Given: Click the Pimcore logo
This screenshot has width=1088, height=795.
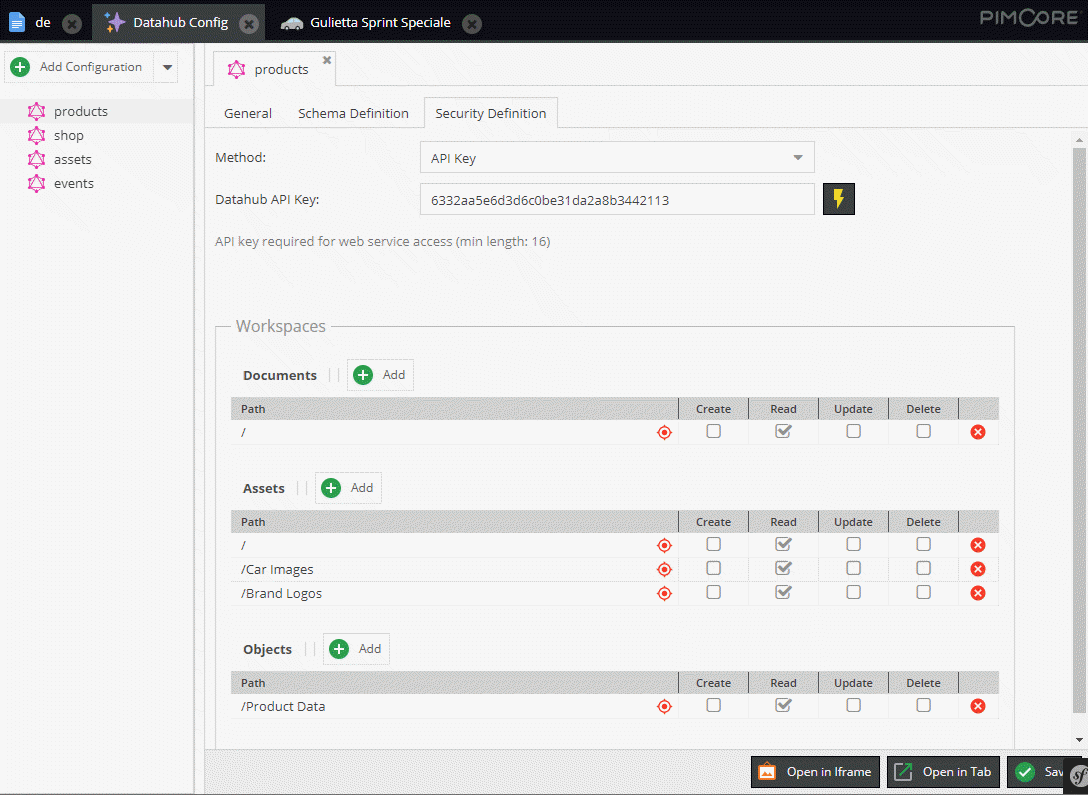Looking at the screenshot, I should [1028, 17].
